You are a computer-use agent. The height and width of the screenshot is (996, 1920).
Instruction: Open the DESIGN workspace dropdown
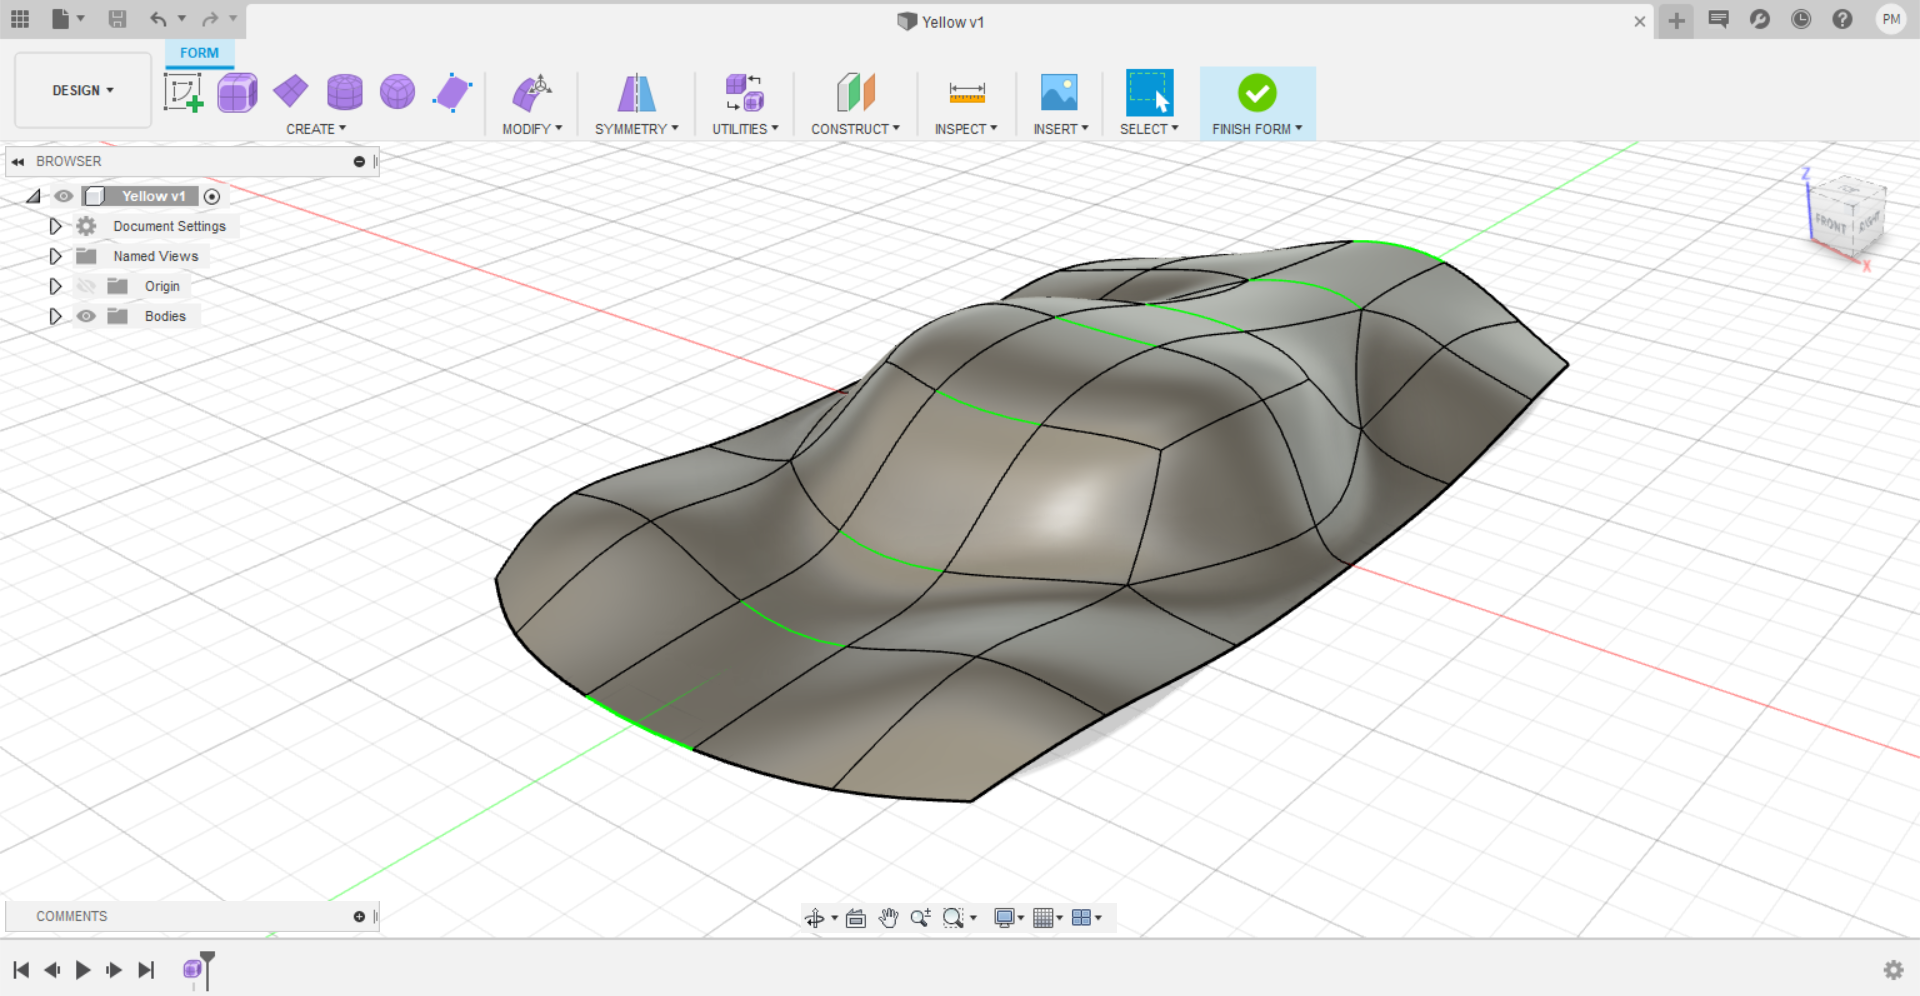point(83,90)
